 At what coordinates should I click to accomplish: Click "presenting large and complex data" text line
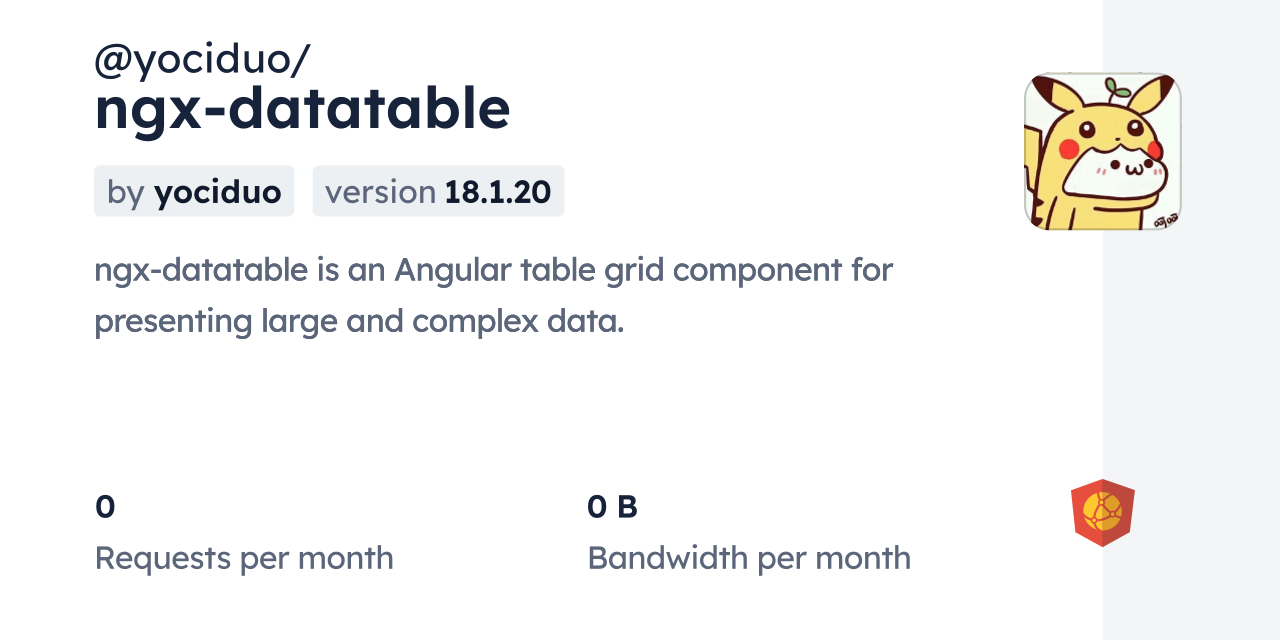click(x=359, y=322)
